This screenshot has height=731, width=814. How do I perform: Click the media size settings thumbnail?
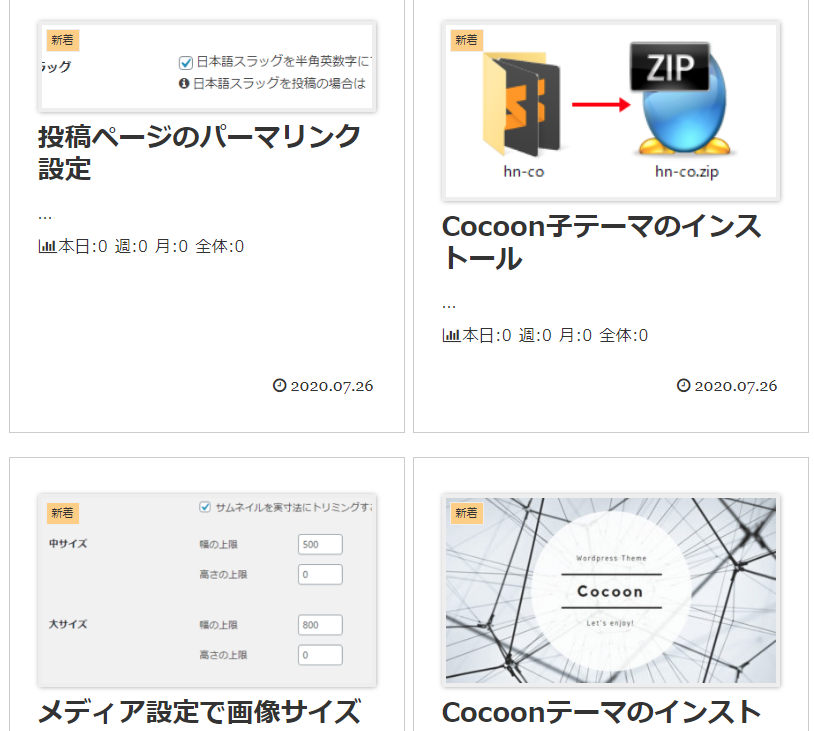207,590
